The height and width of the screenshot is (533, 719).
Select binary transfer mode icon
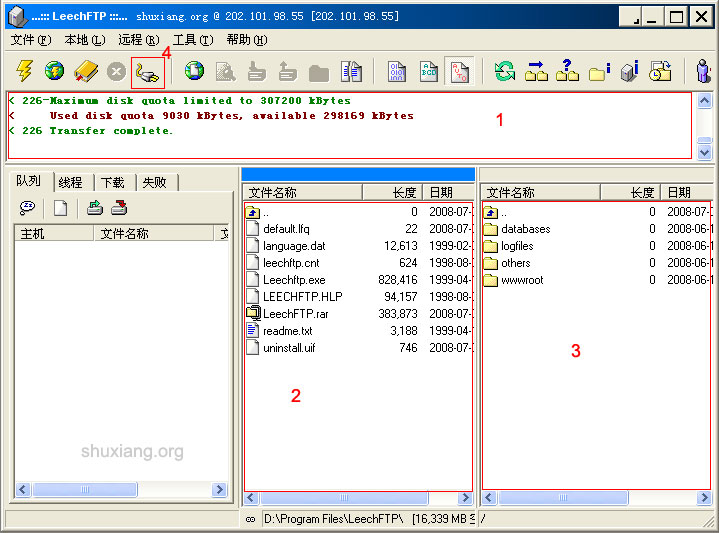point(397,72)
